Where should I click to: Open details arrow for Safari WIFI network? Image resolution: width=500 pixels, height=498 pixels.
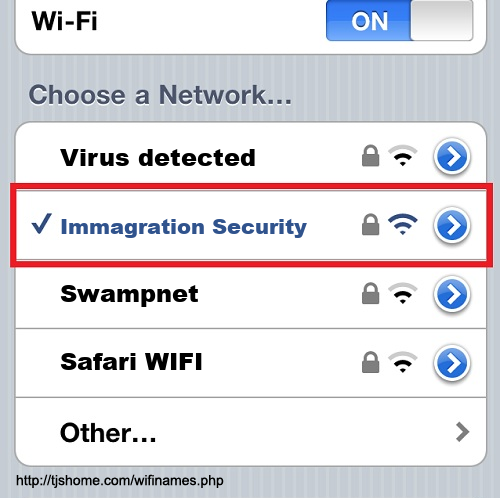coord(452,363)
